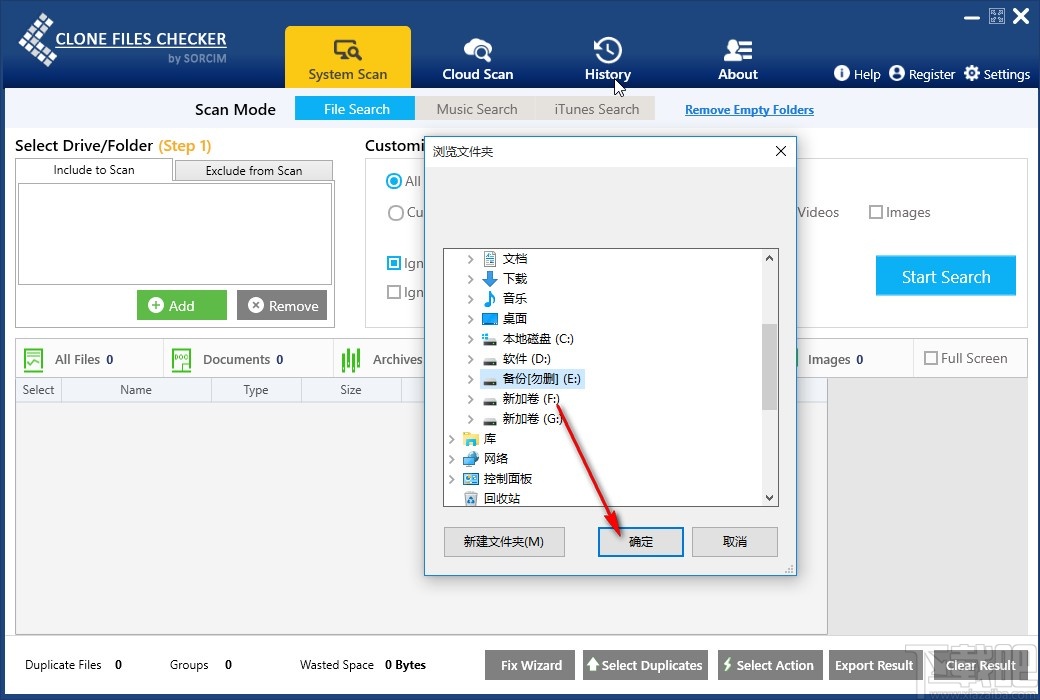Close the 浏览文件夹 dialog
1040x700 pixels.
(781, 151)
